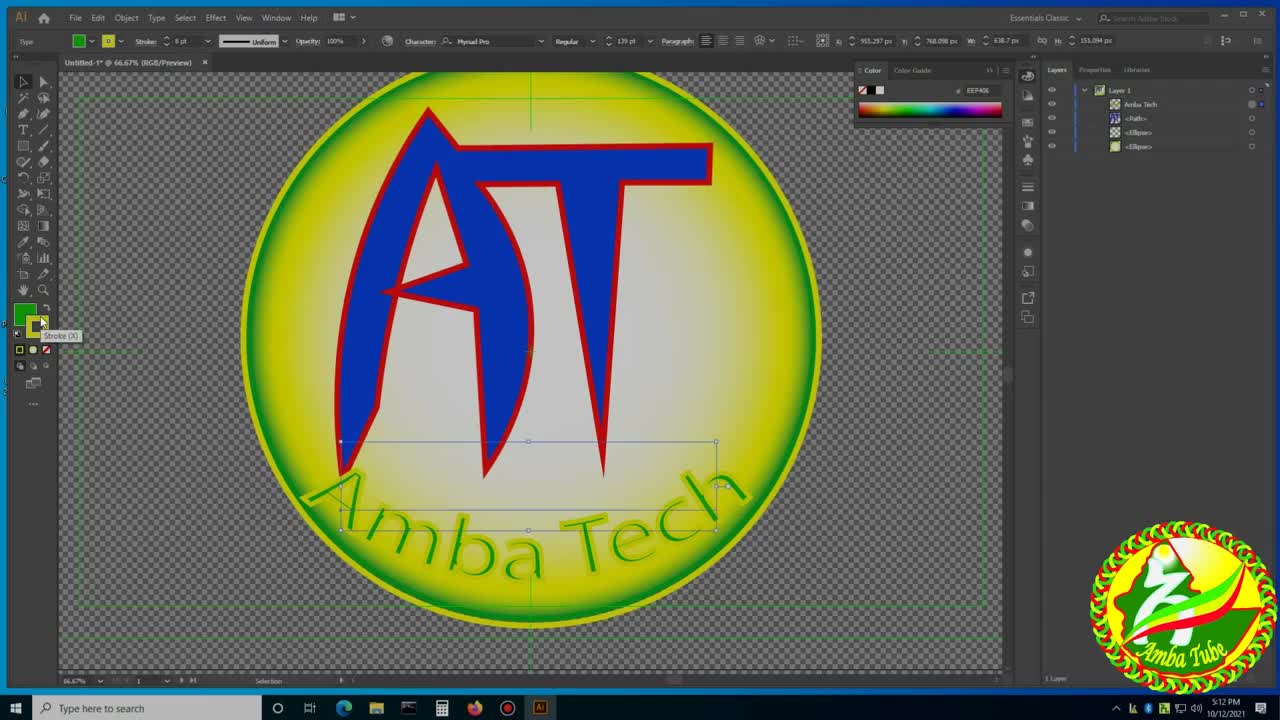Click the white swatch in Color panel

tap(880, 91)
